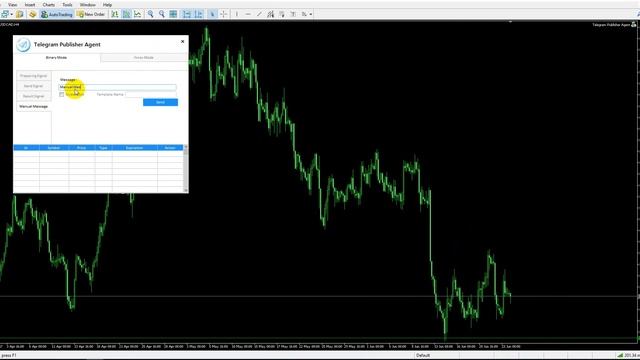Draw a horizontal line tool
Screen dimensions: 640x360
(x=248, y=14)
